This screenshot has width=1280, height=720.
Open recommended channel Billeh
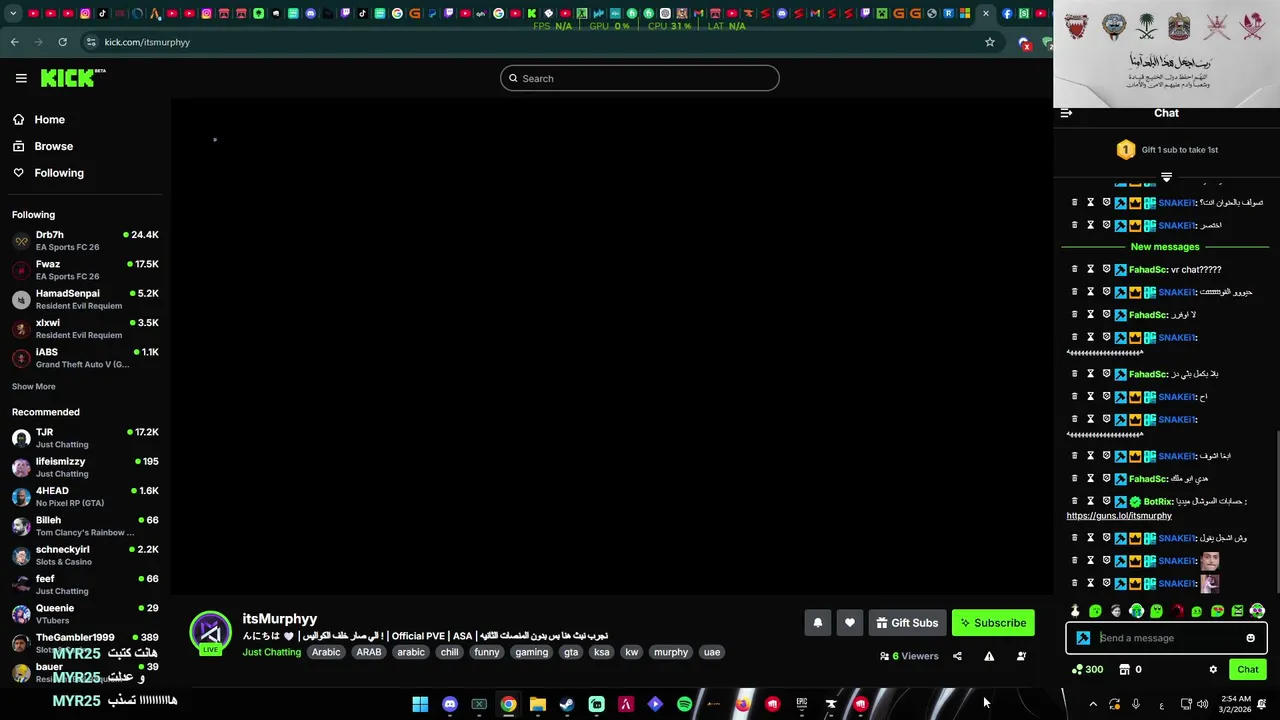[x=85, y=526]
